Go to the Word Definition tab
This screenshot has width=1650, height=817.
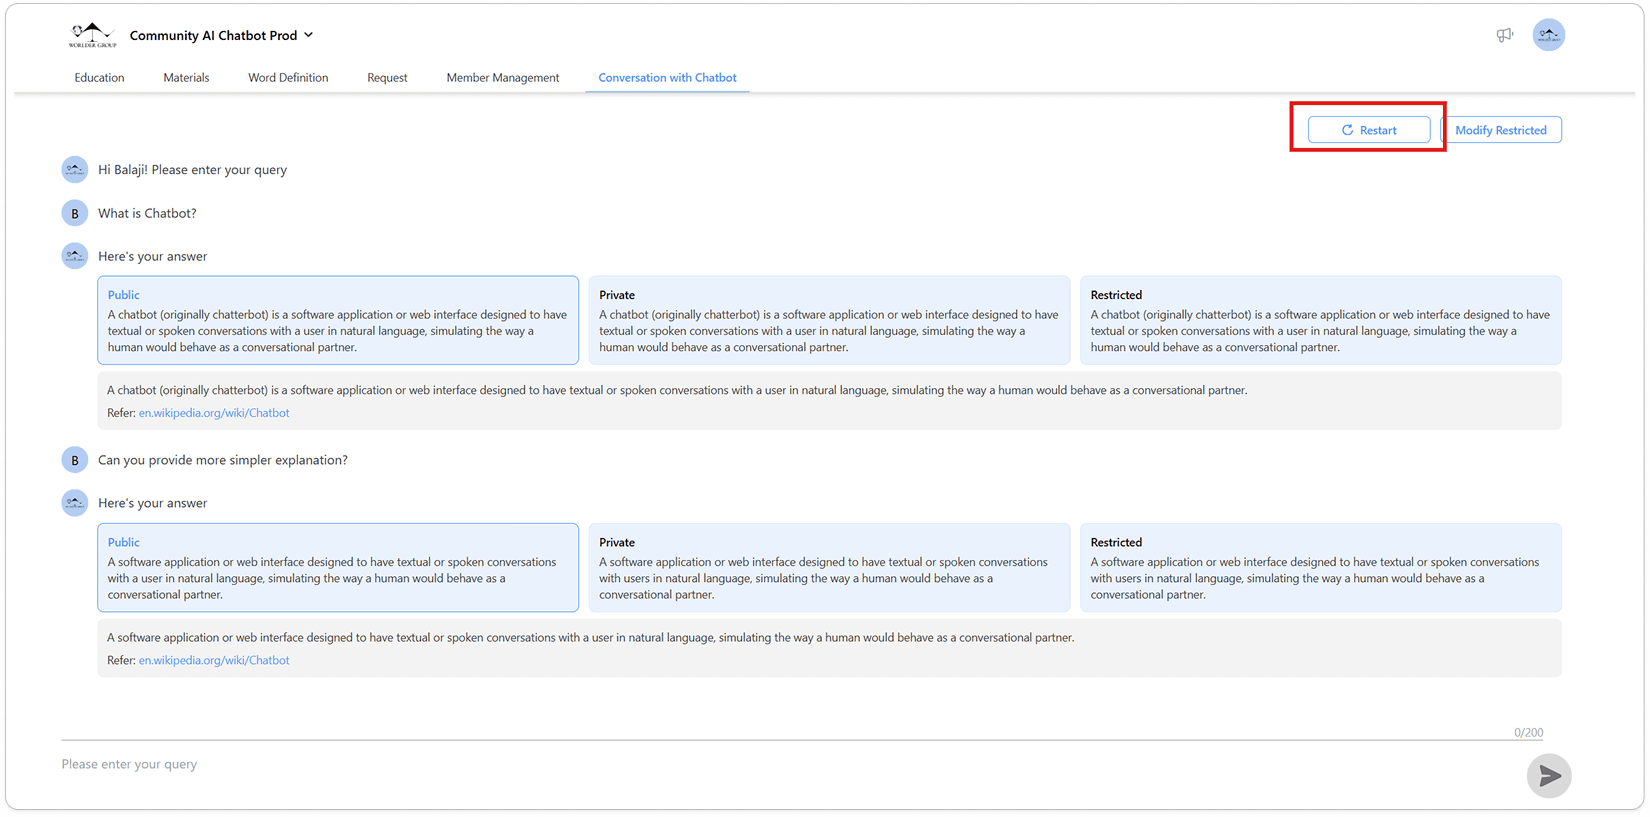point(288,78)
